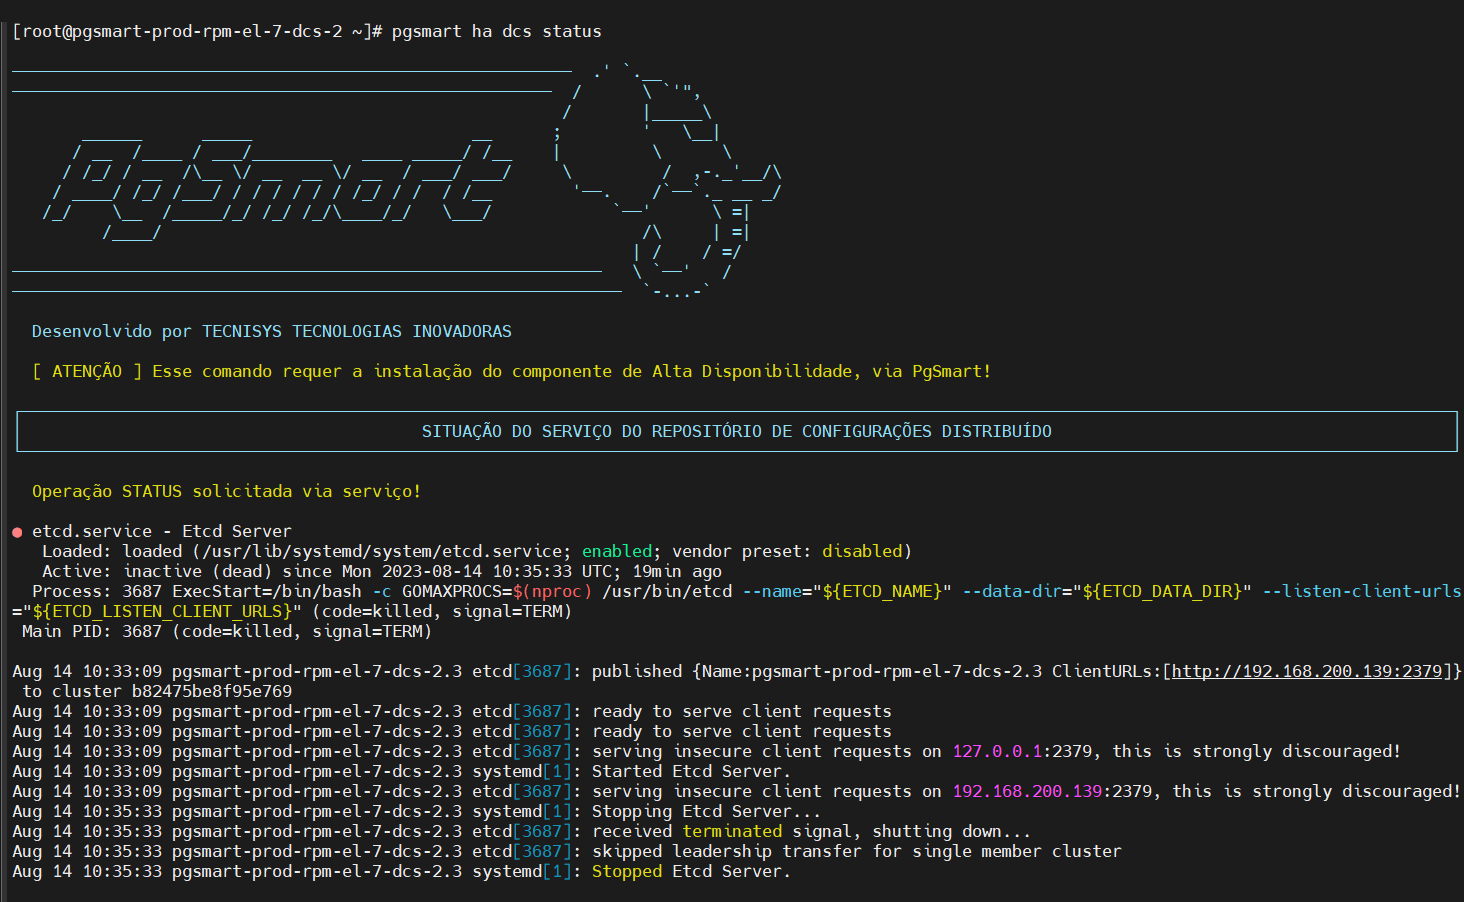The height and width of the screenshot is (902, 1464).
Task: Click the '${ETCD_LISTEN_CLIENT_URLS}' variable
Action: 162,611
